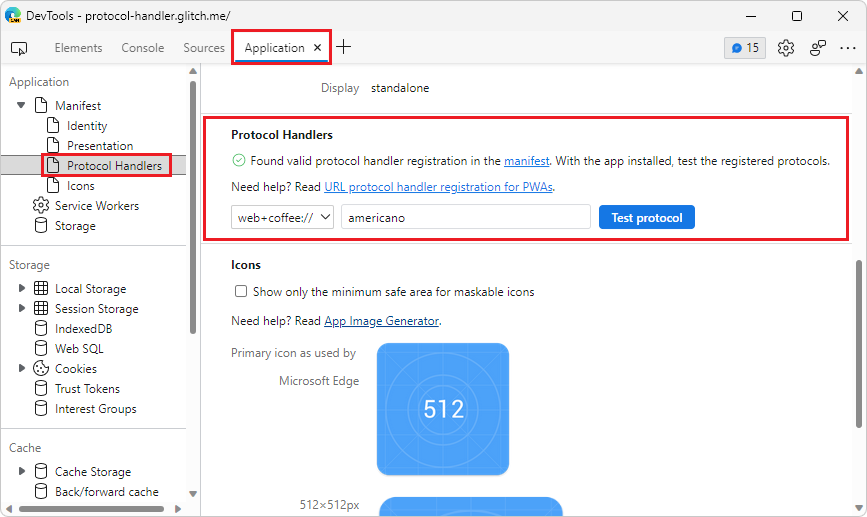The width and height of the screenshot is (867, 517).
Task: Select Service Workers in the sidebar
Action: 97,206
